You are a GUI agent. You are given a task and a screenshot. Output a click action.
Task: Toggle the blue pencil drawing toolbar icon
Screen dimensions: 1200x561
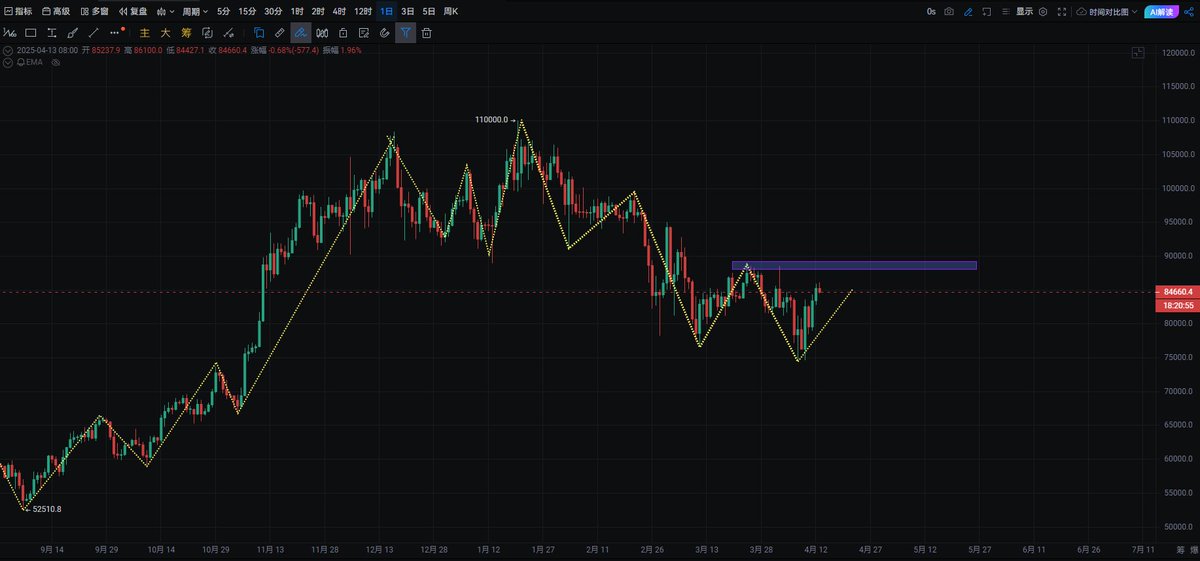click(x=968, y=11)
